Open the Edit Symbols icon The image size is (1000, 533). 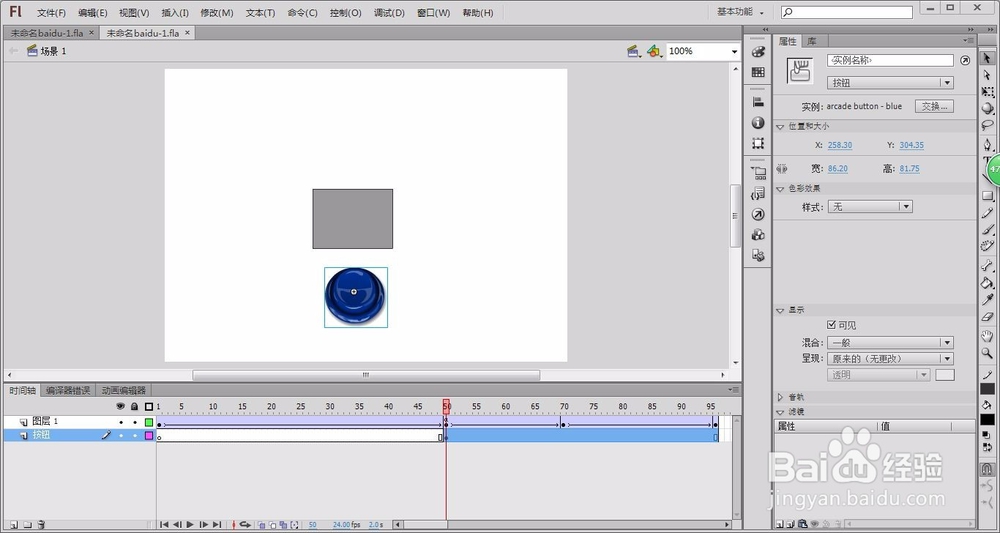[x=654, y=51]
